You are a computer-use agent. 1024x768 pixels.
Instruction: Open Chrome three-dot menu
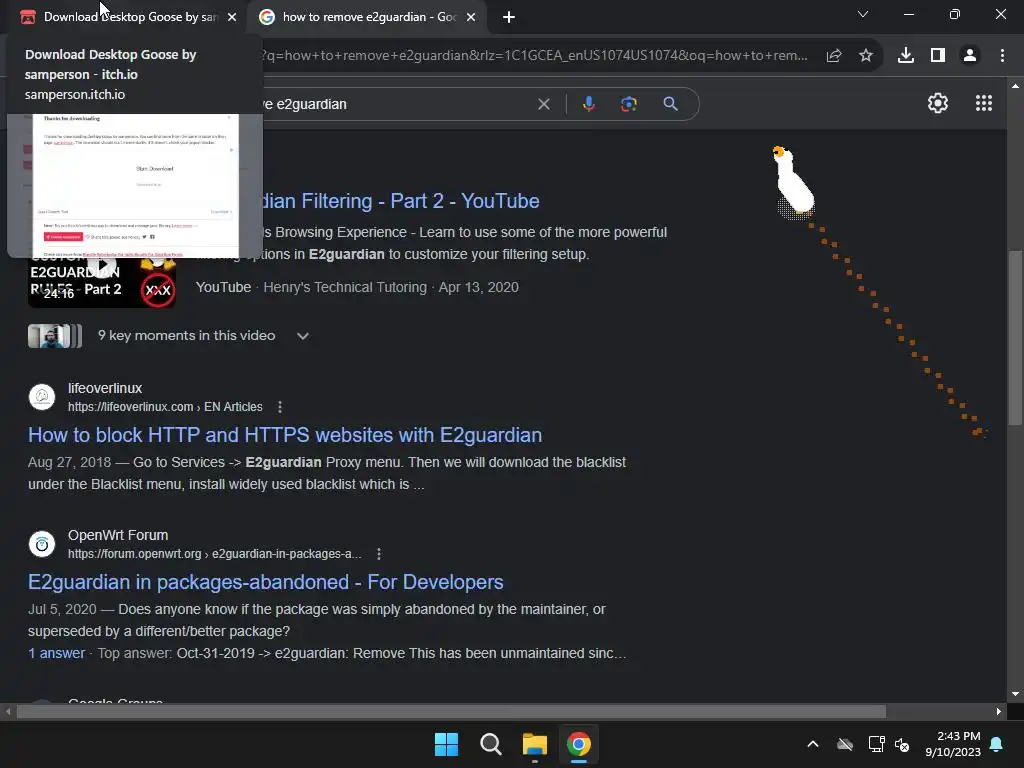click(1002, 56)
